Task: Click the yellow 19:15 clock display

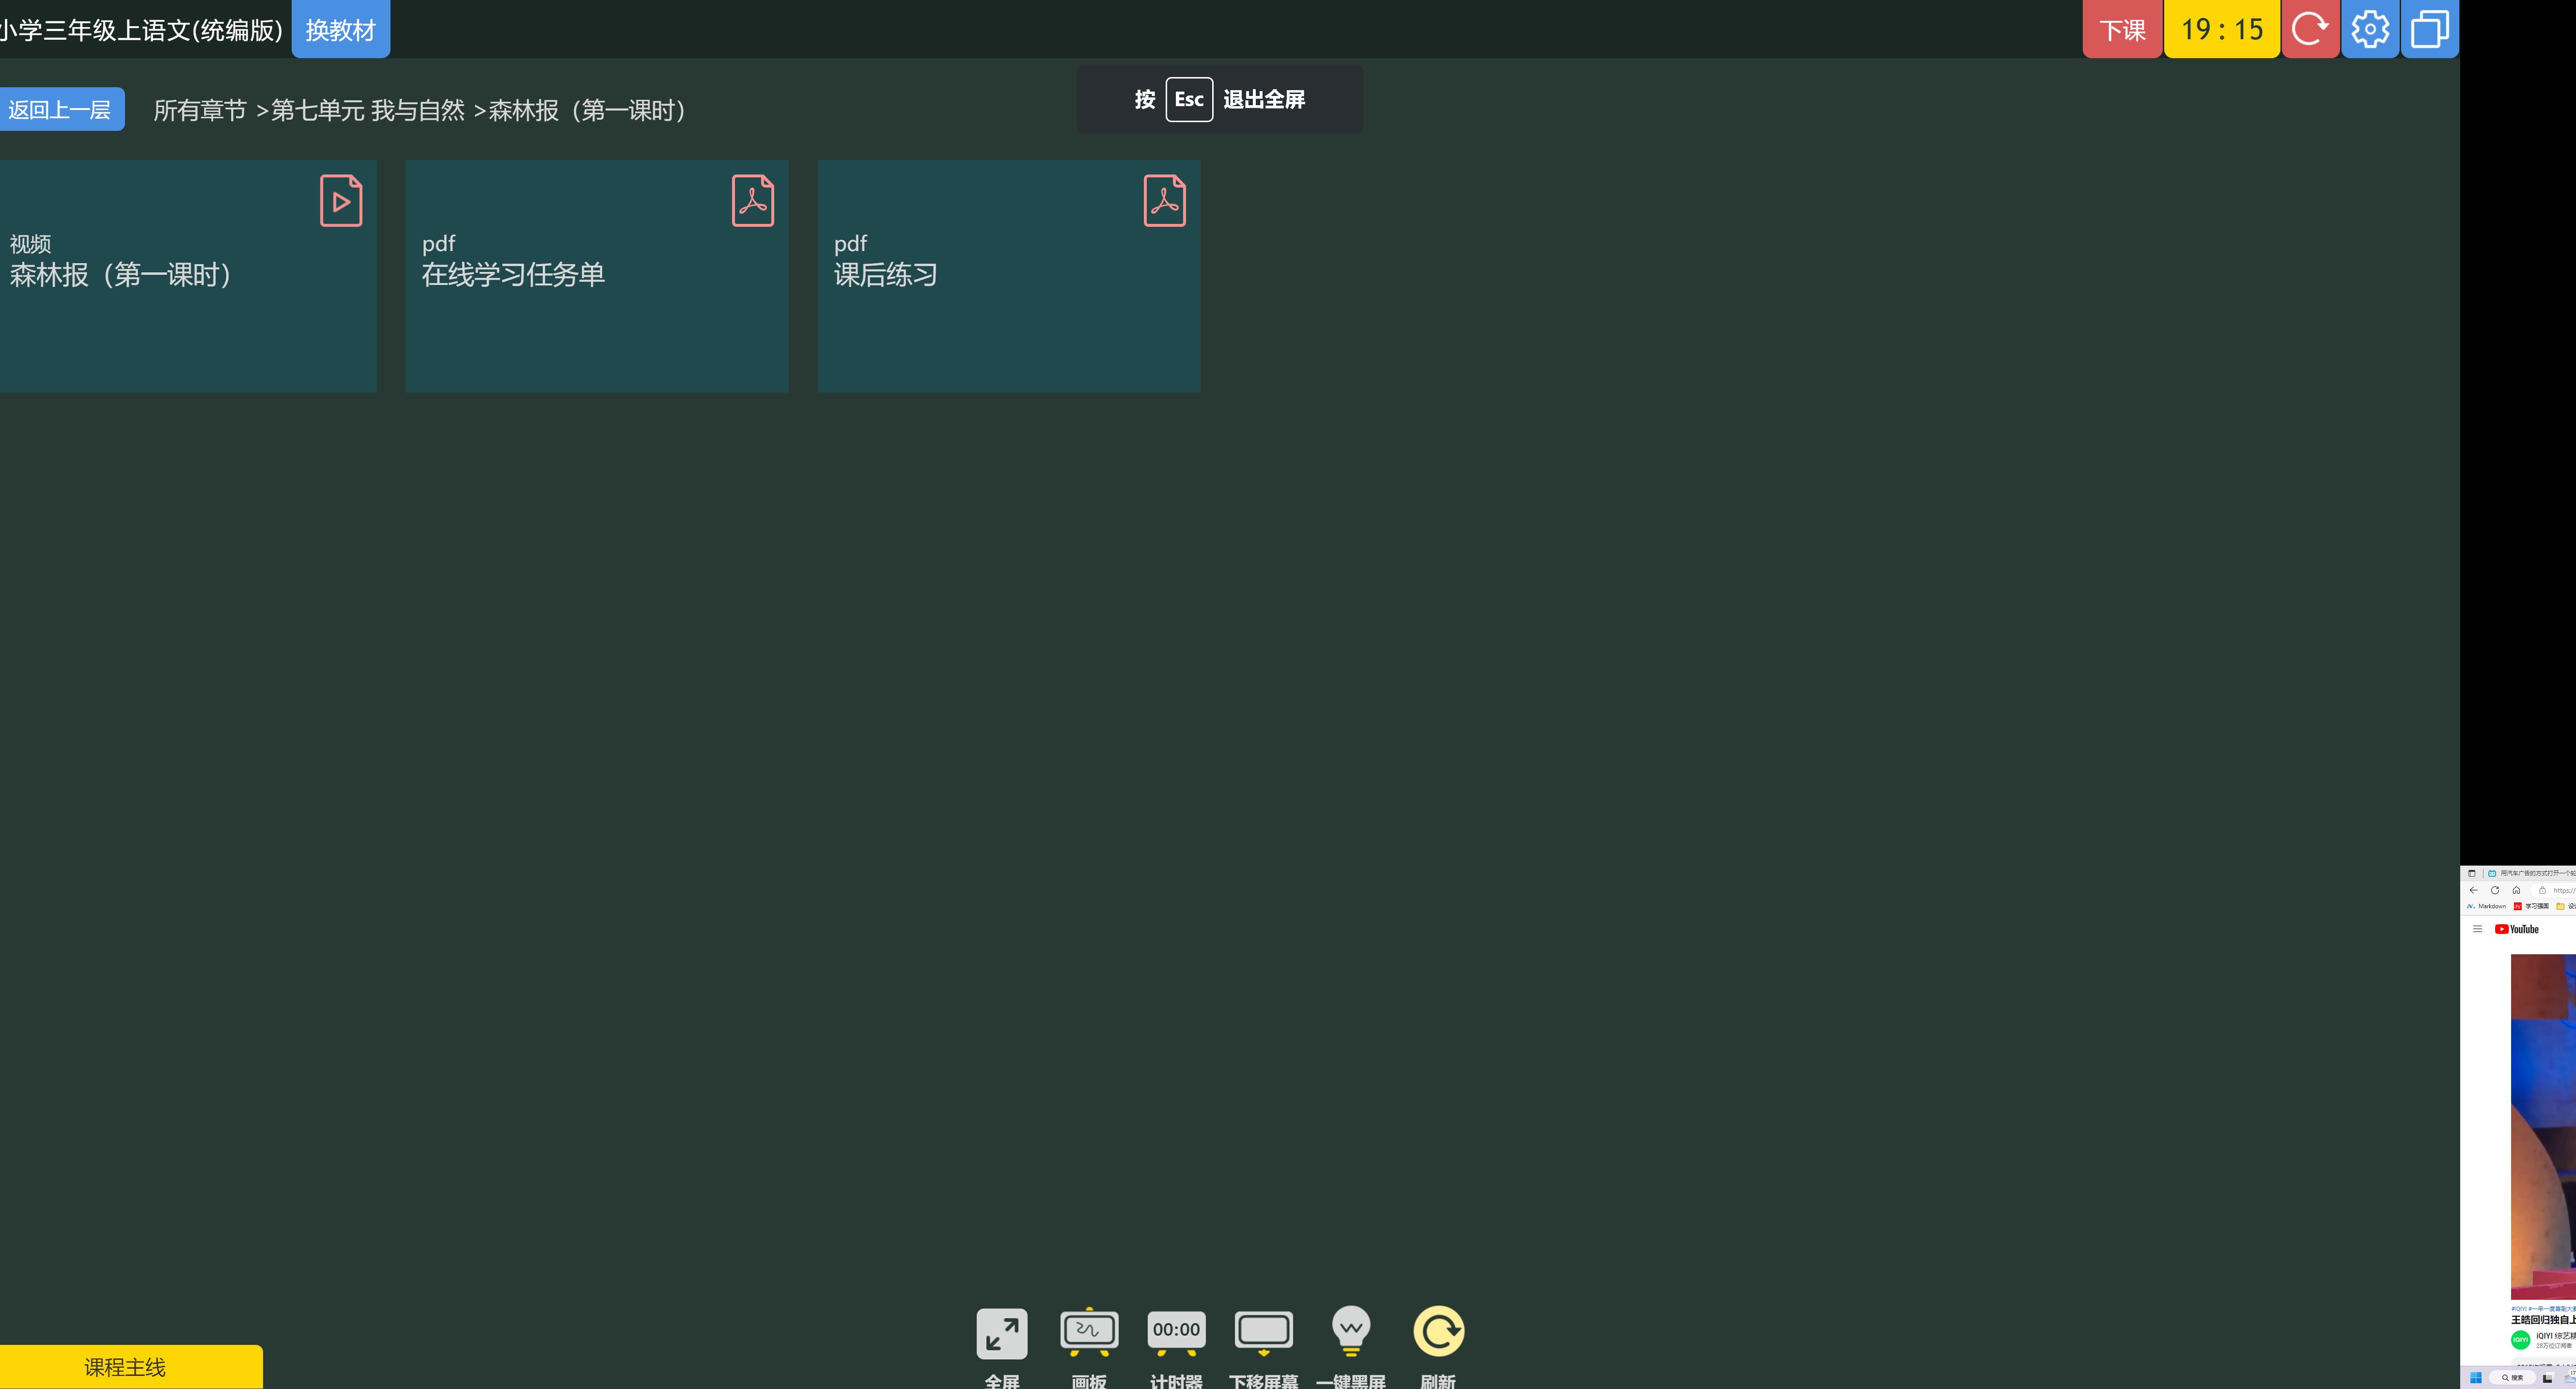Action: [2222, 29]
